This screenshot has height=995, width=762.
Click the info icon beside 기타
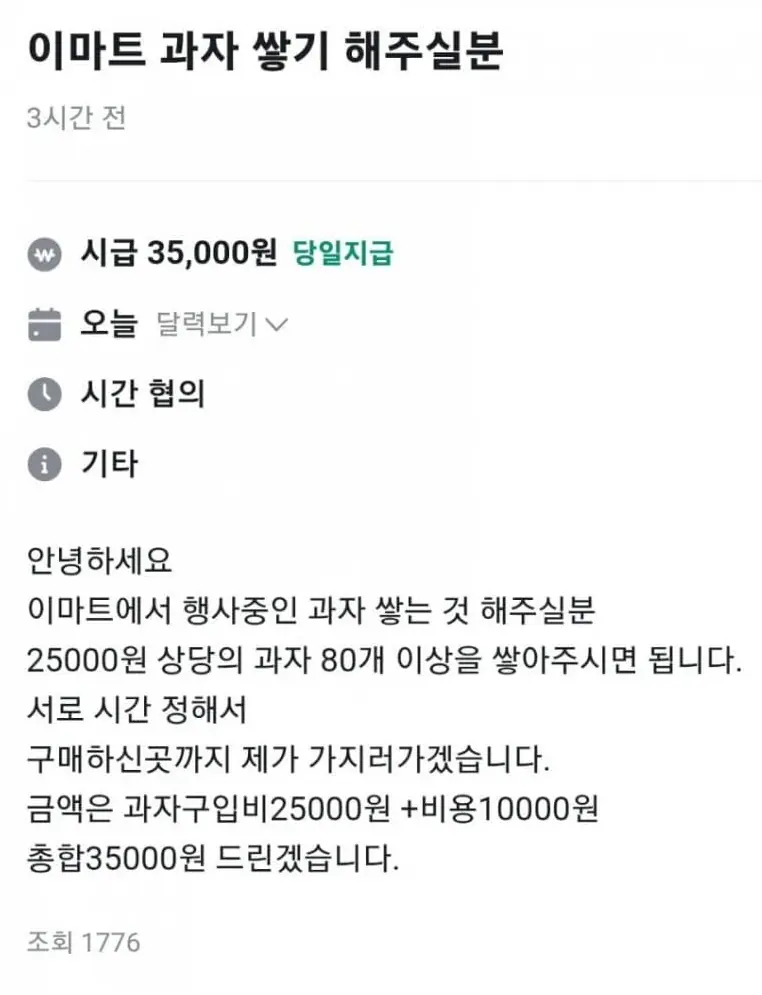45,465
